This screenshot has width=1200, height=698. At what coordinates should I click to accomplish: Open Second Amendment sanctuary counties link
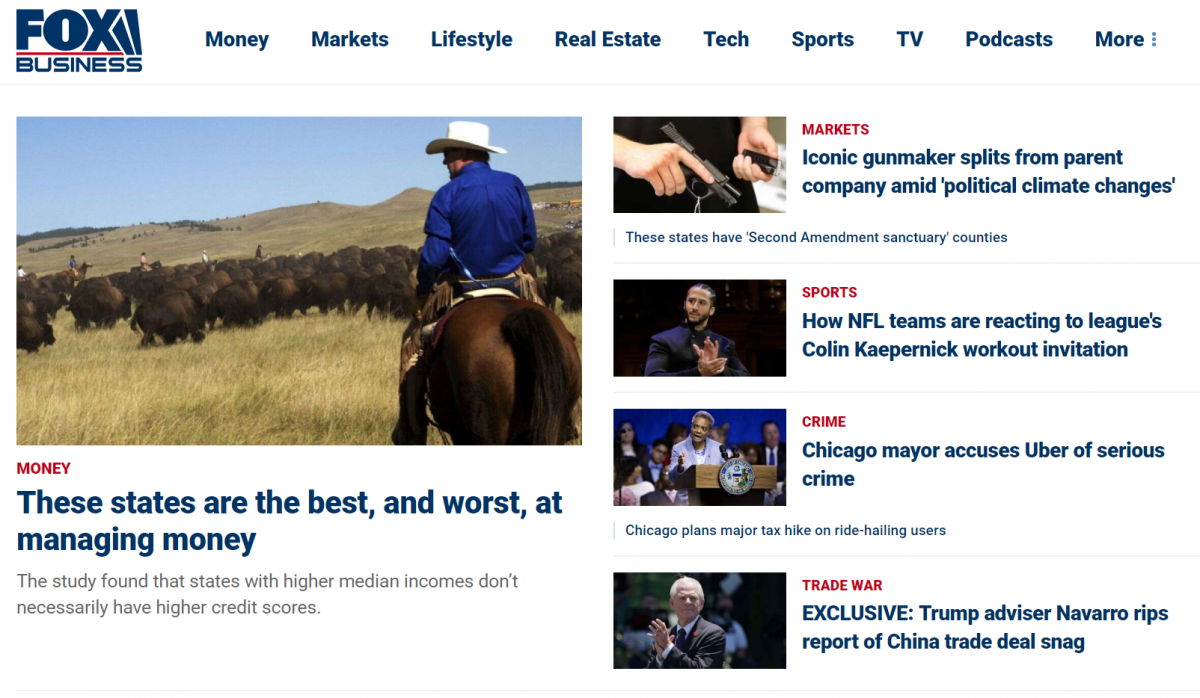tap(816, 238)
